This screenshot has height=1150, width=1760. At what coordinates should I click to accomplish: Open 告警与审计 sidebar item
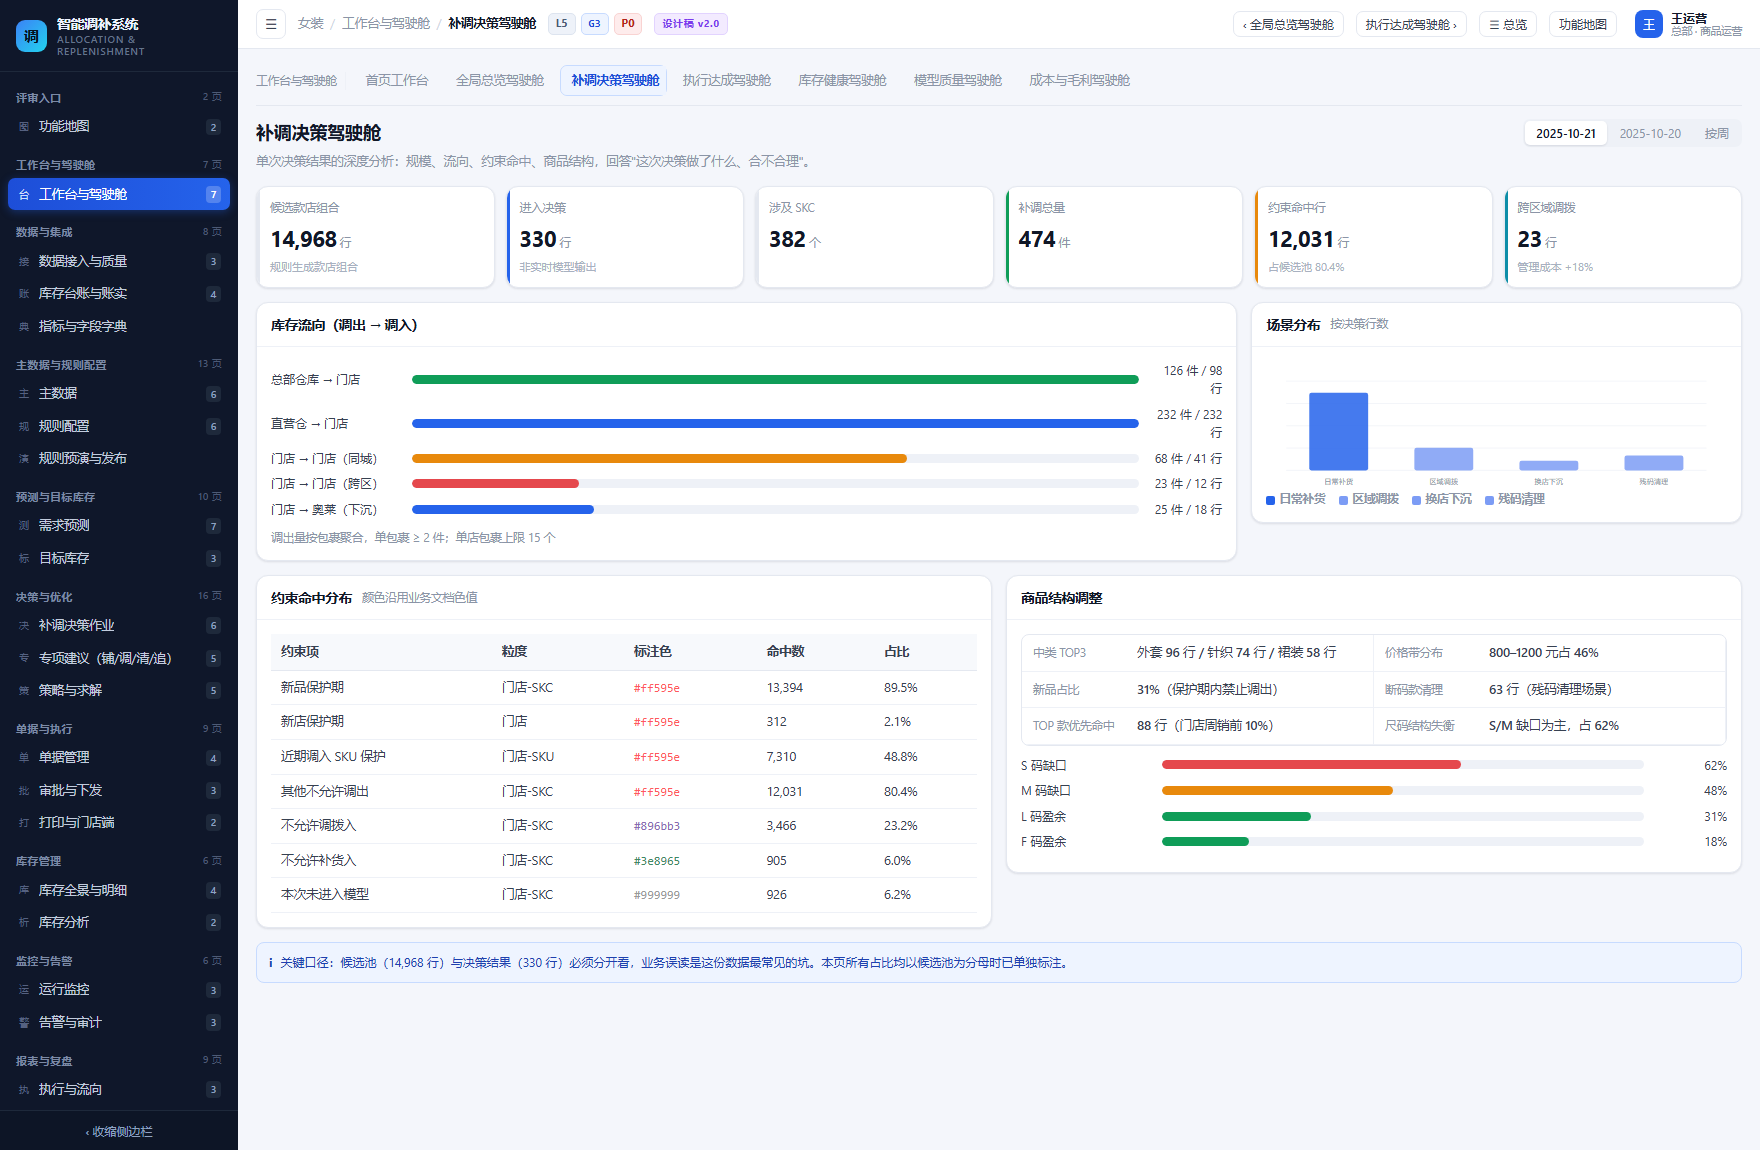(119, 1022)
